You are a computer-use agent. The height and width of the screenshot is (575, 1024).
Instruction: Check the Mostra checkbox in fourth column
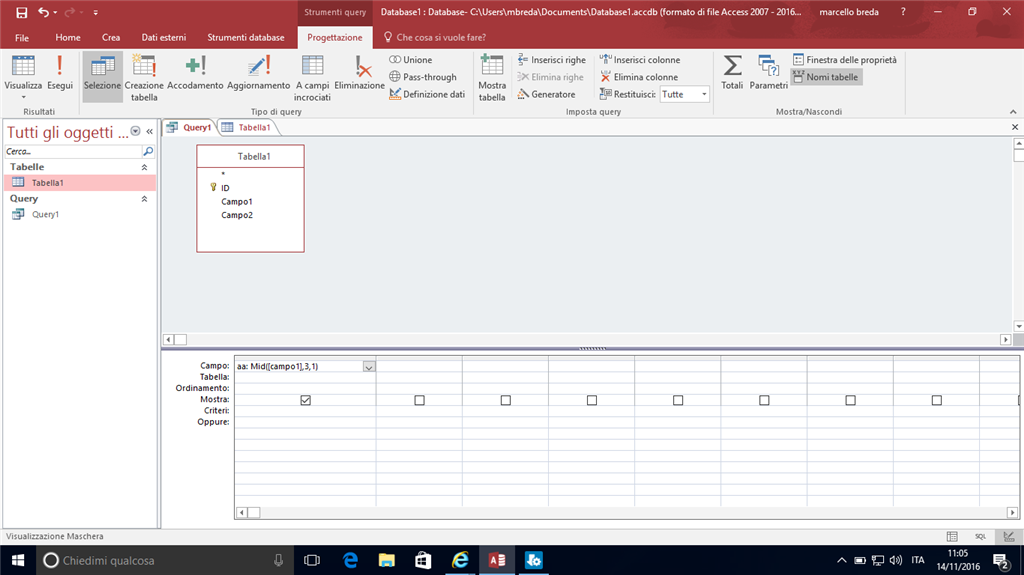click(x=592, y=400)
